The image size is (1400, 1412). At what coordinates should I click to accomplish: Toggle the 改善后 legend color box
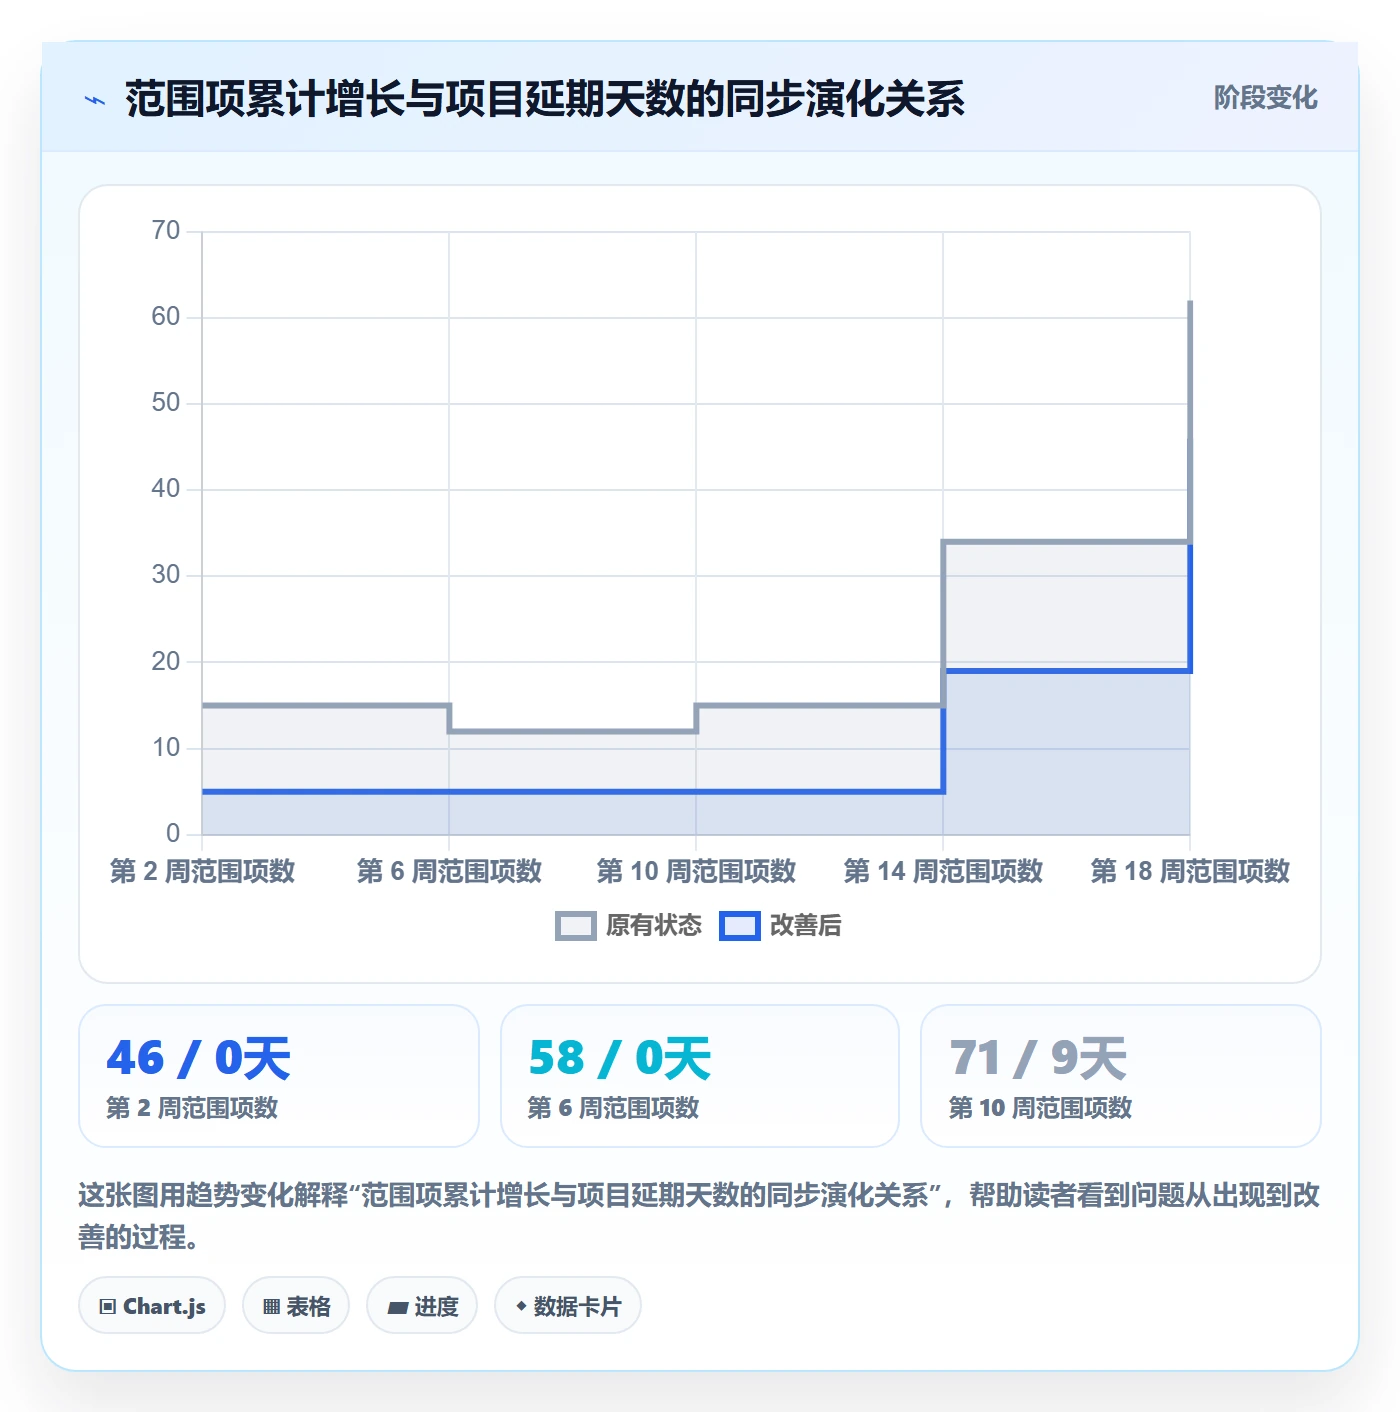tap(740, 926)
